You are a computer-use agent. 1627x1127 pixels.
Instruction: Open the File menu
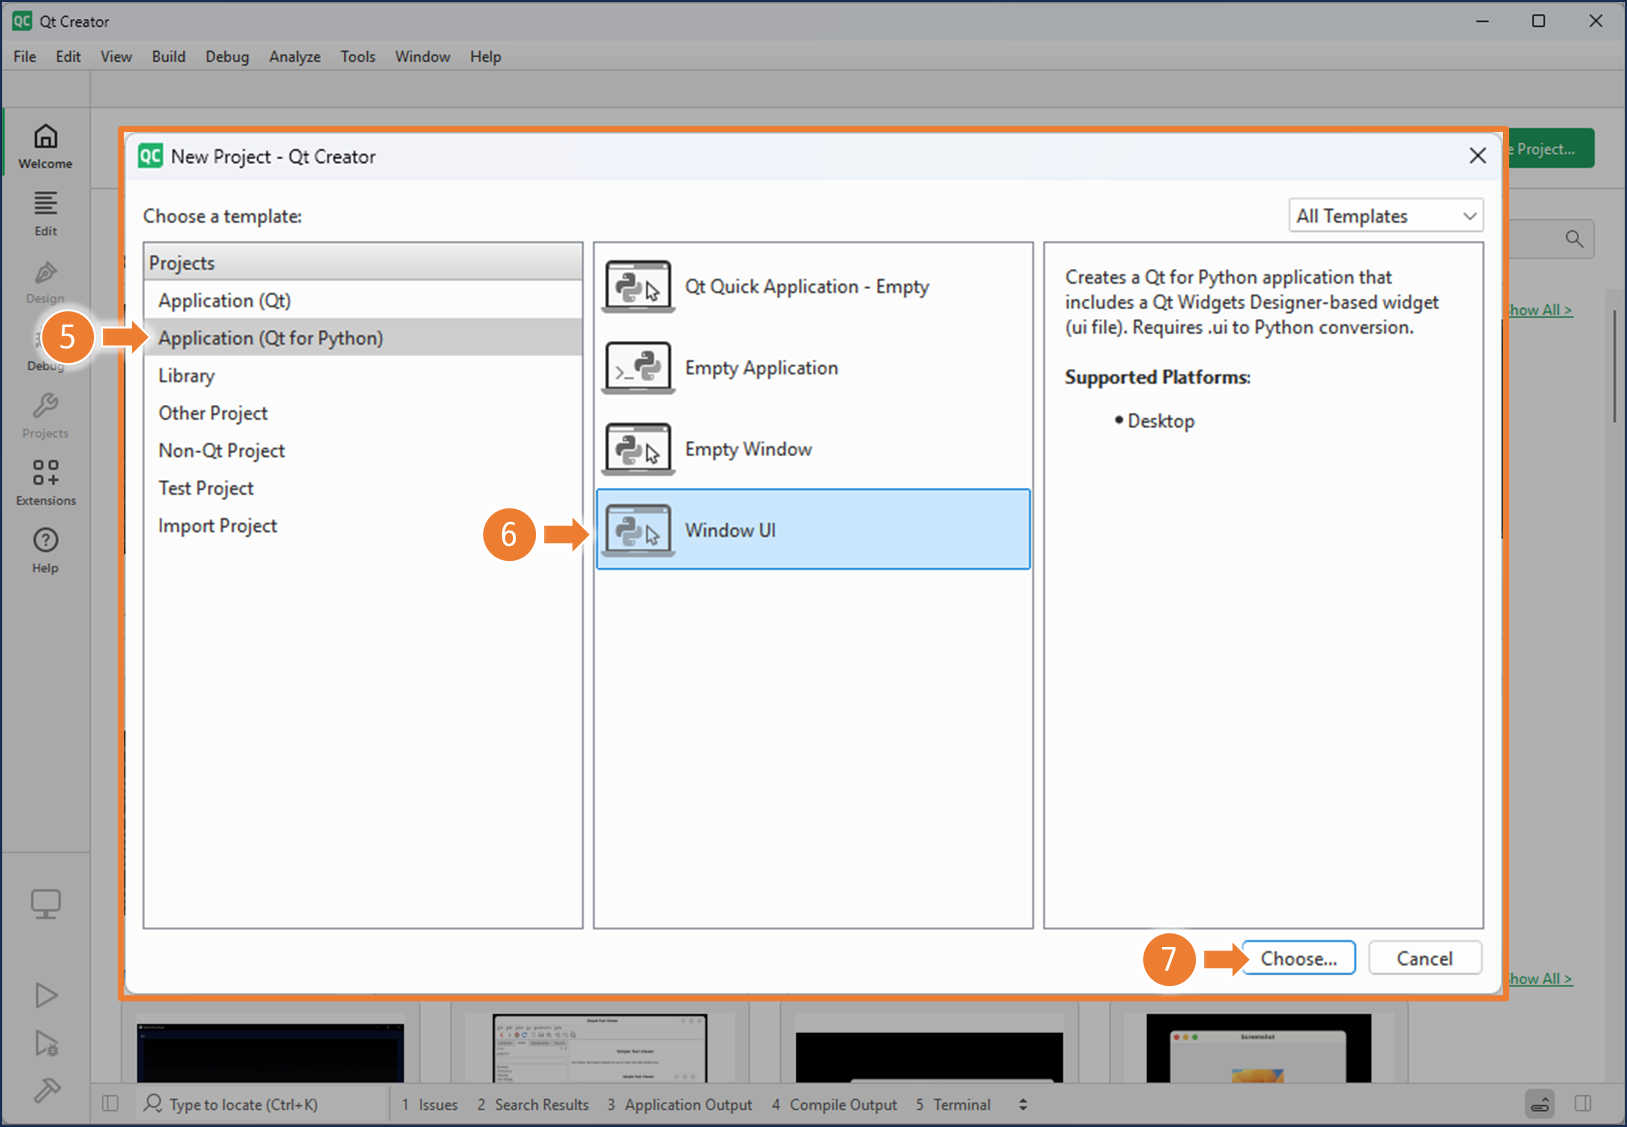coord(25,57)
